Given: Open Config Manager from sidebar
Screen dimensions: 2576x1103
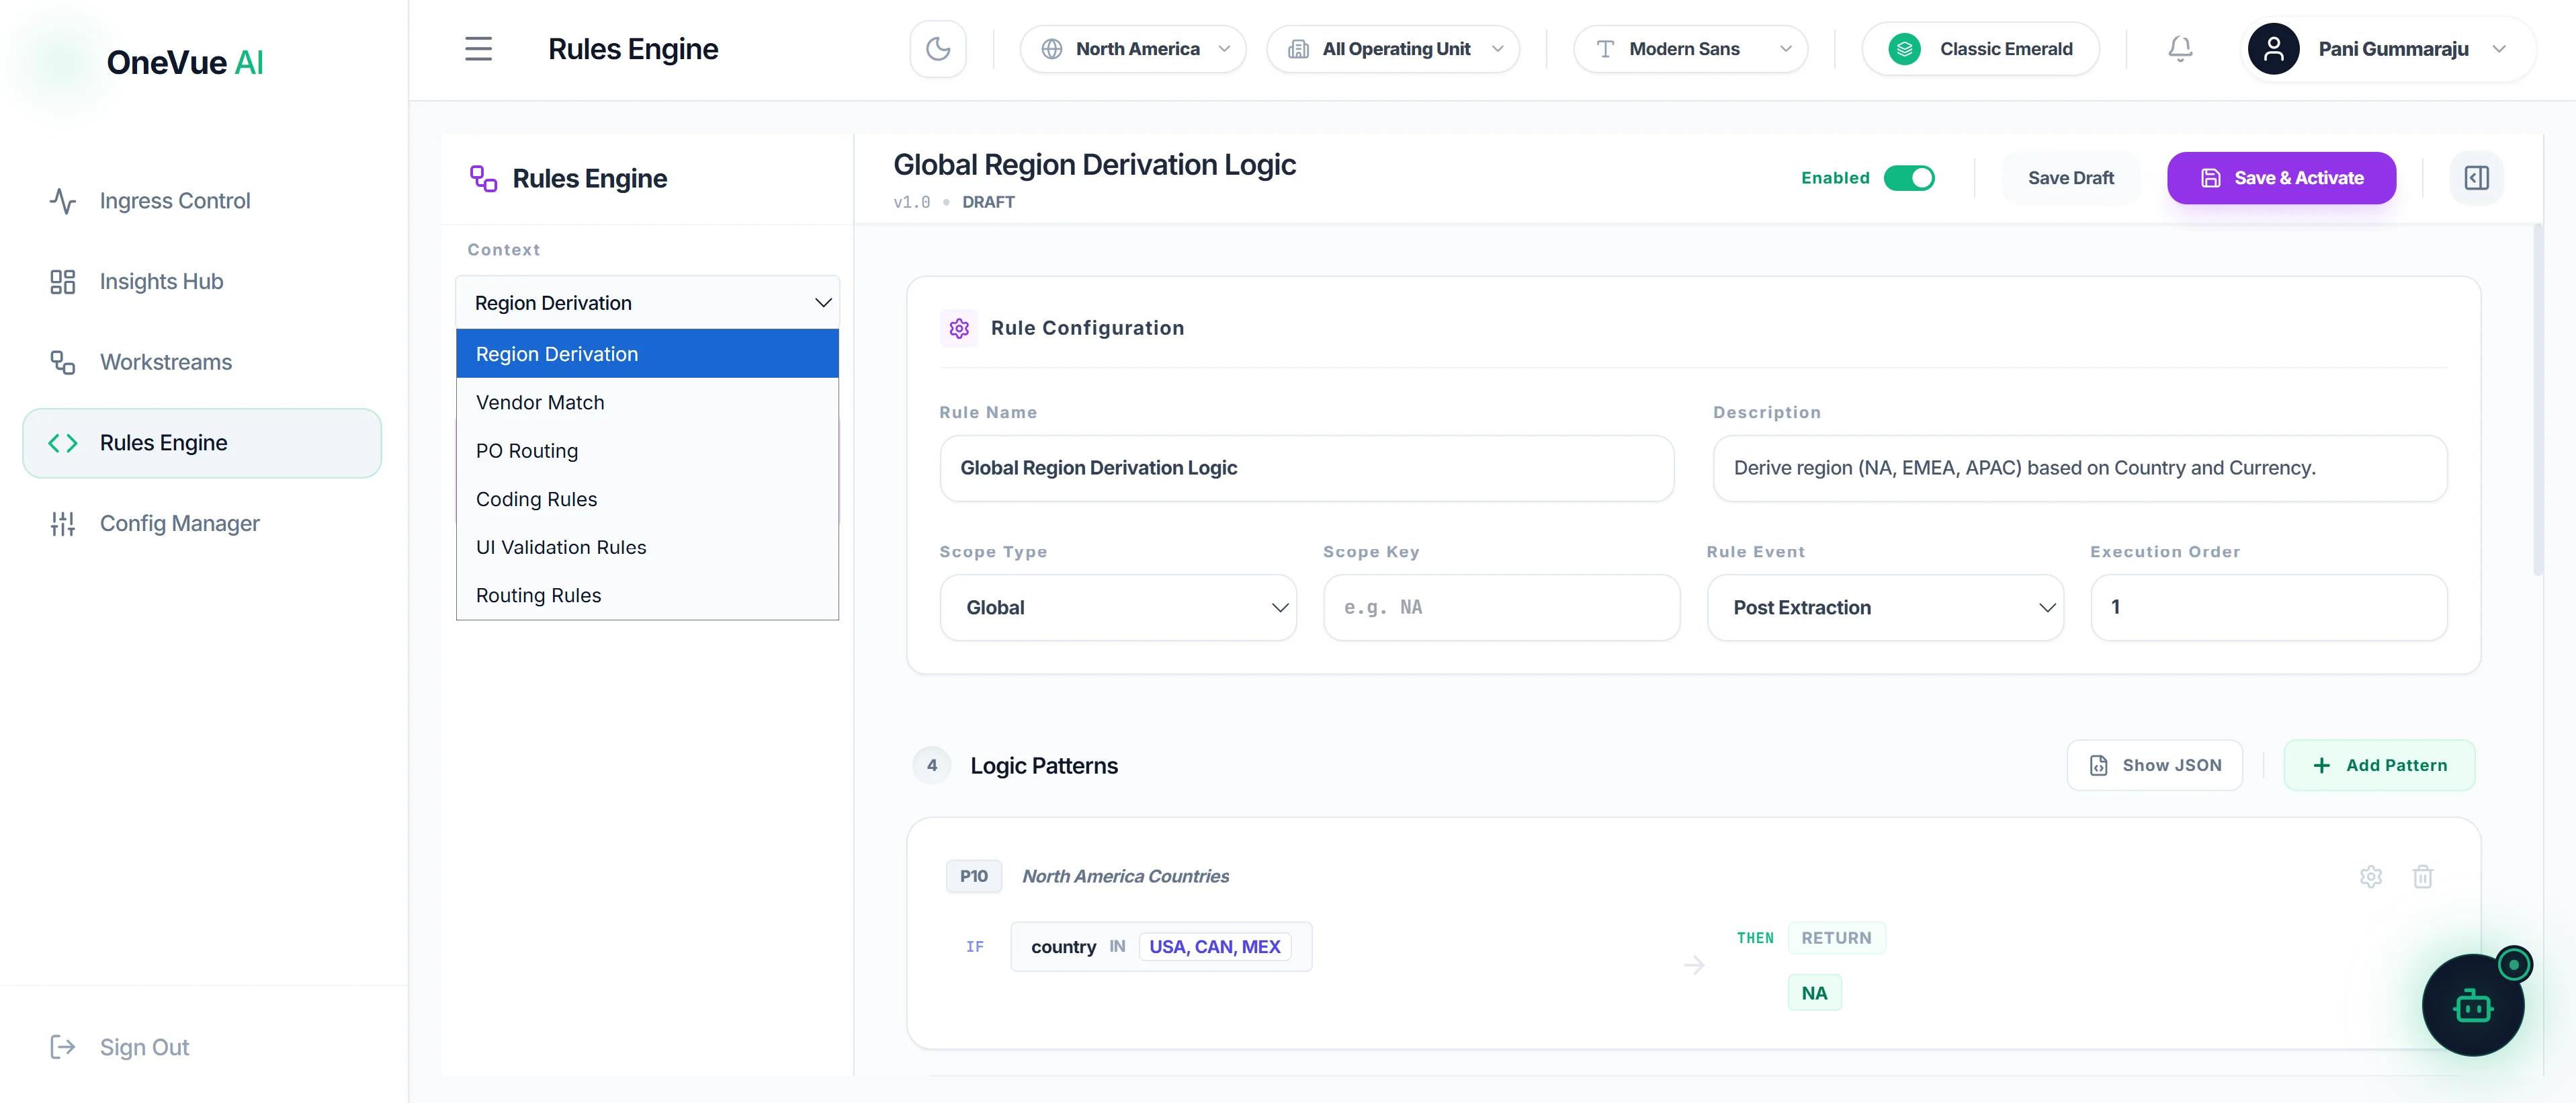Looking at the screenshot, I should pyautogui.click(x=202, y=523).
